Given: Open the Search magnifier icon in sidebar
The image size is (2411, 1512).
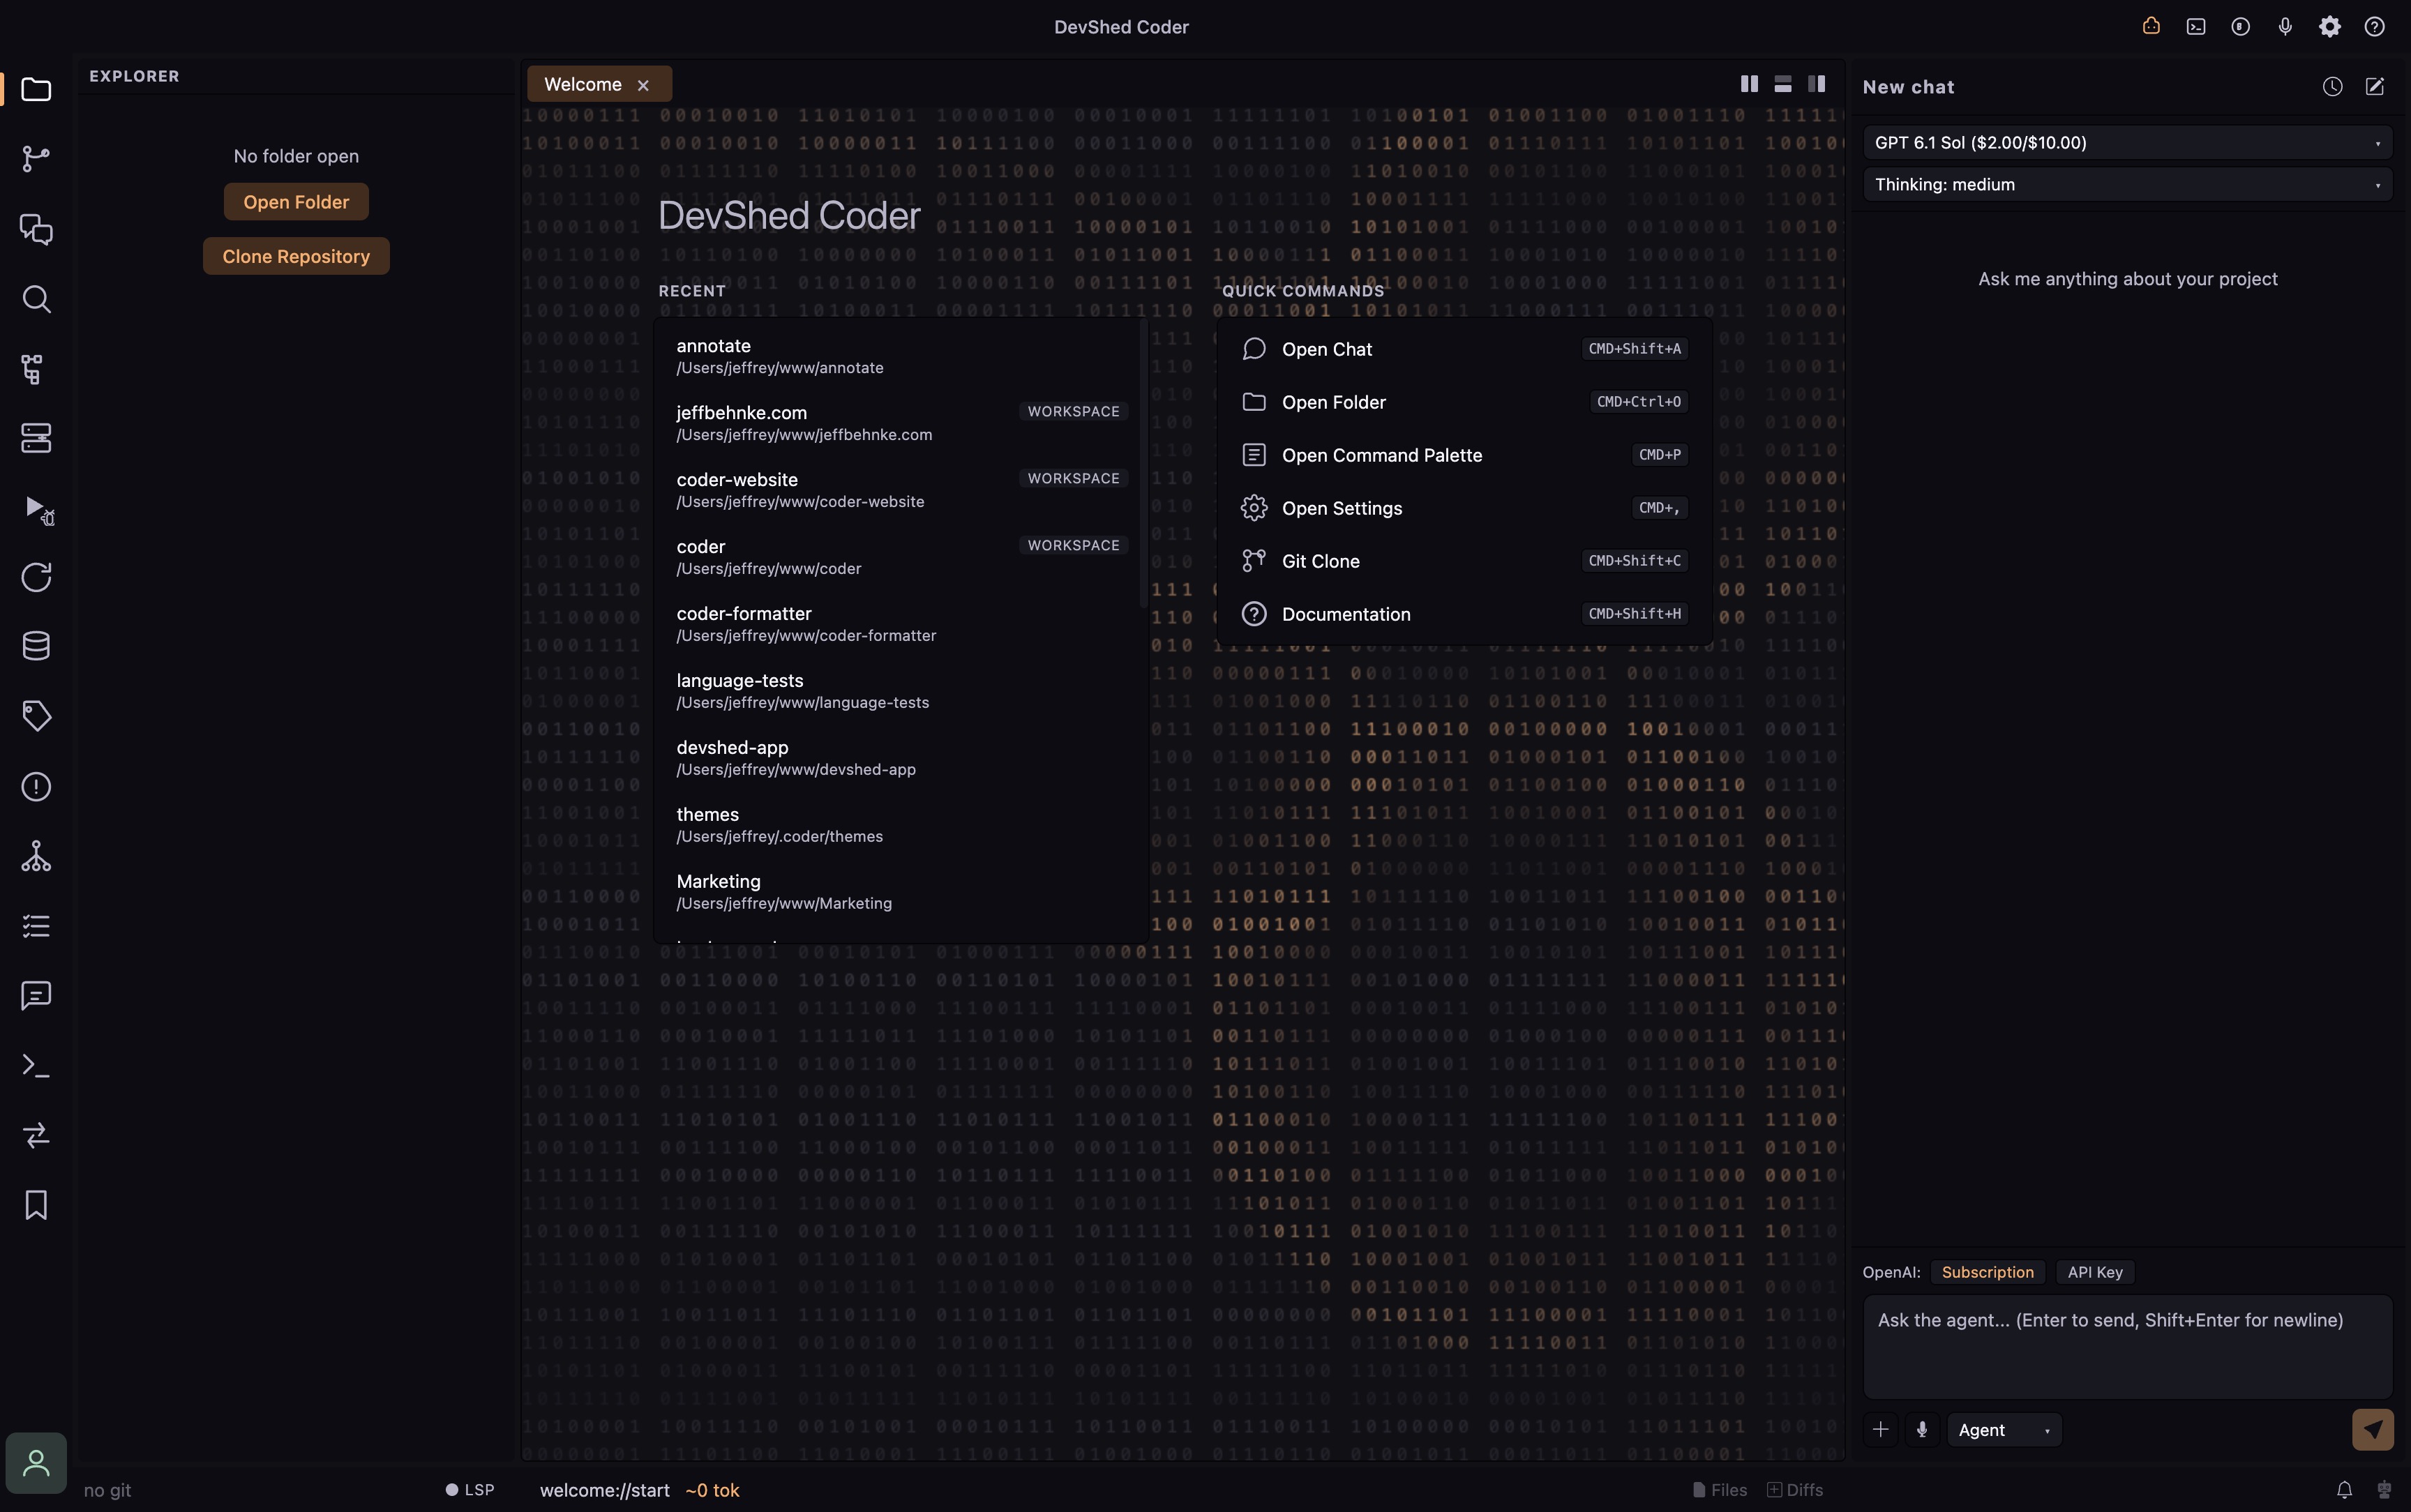Looking at the screenshot, I should 36,299.
